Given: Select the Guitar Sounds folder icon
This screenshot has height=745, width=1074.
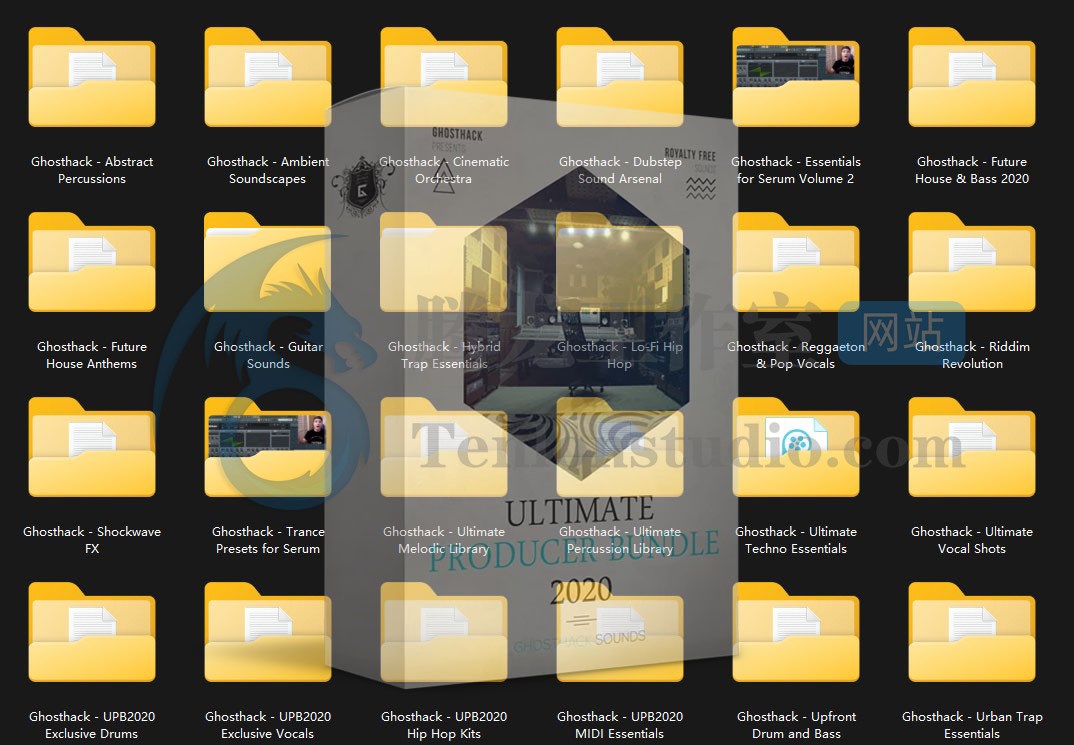Looking at the screenshot, I should click(x=268, y=262).
